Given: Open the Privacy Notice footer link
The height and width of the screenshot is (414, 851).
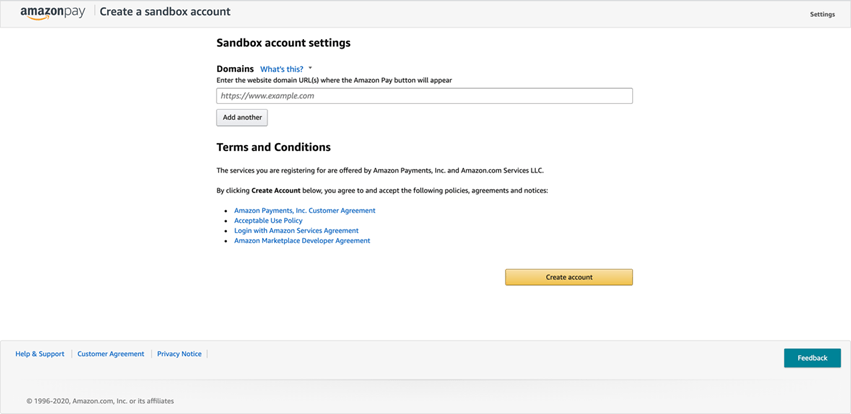Looking at the screenshot, I should coord(179,354).
